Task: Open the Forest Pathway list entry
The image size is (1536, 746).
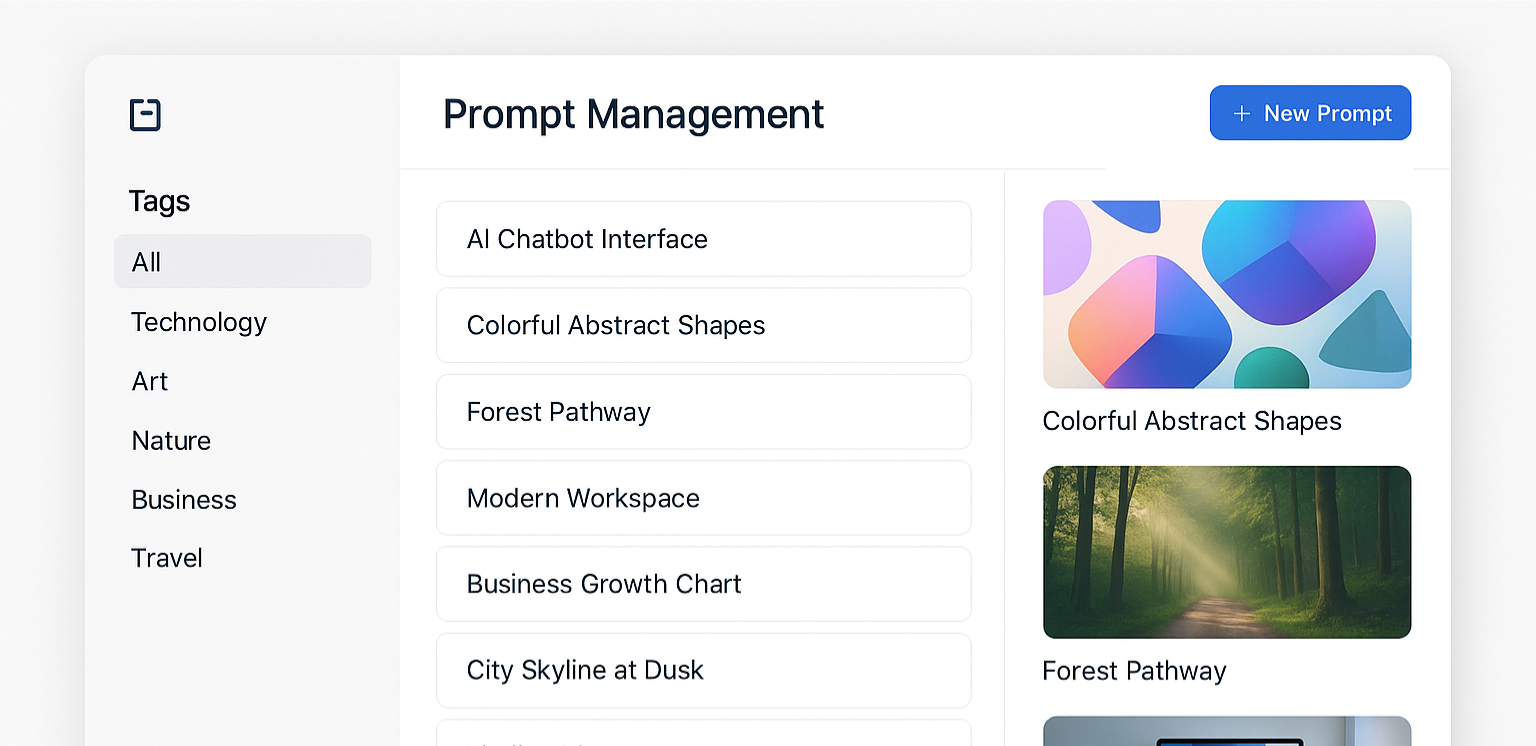Action: [704, 412]
